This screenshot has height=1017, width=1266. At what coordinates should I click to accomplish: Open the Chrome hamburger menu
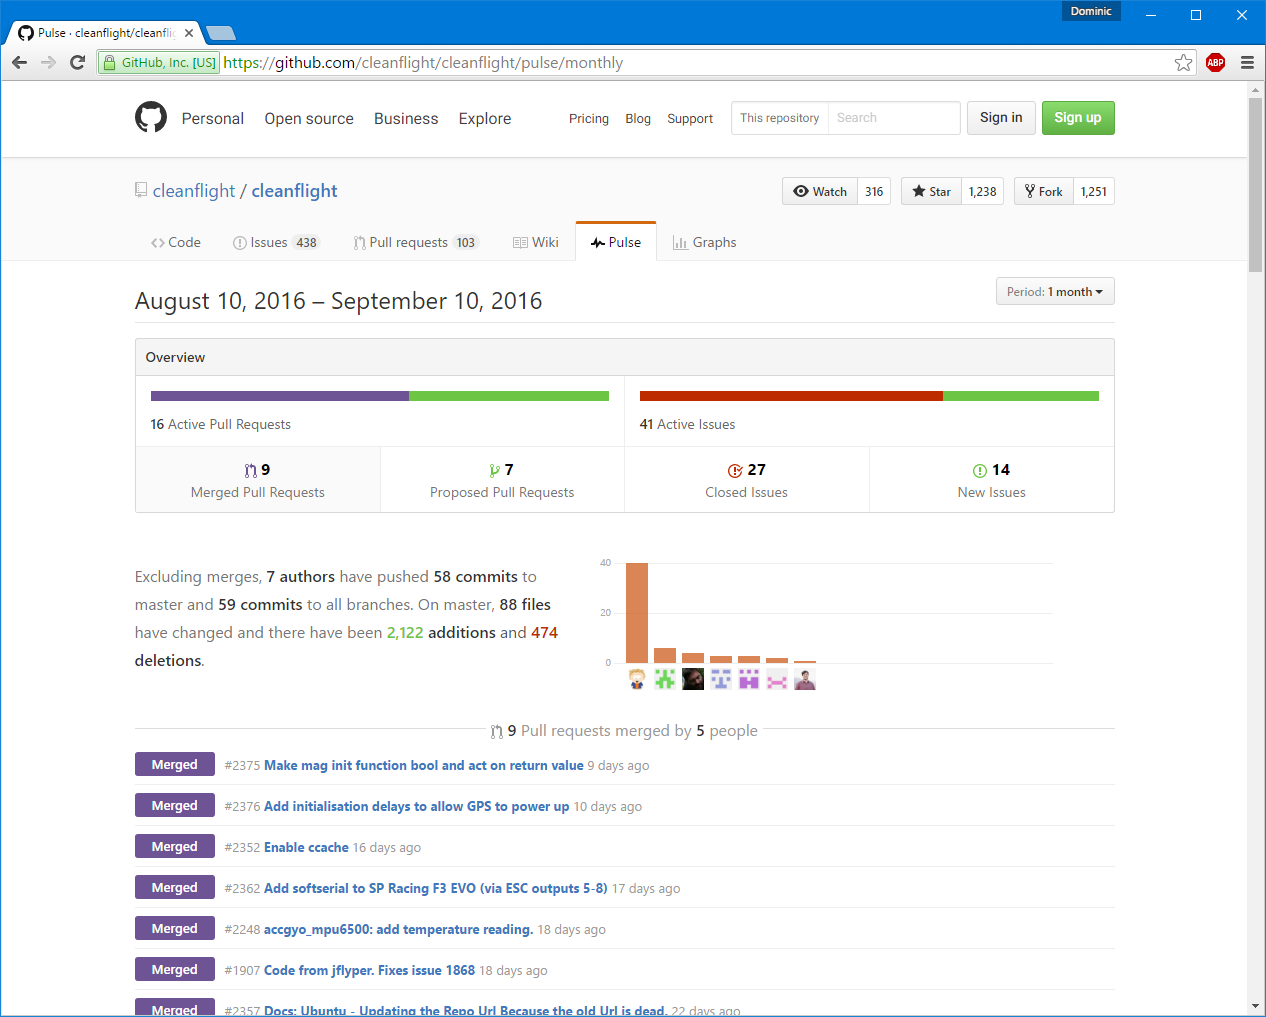[x=1247, y=62]
